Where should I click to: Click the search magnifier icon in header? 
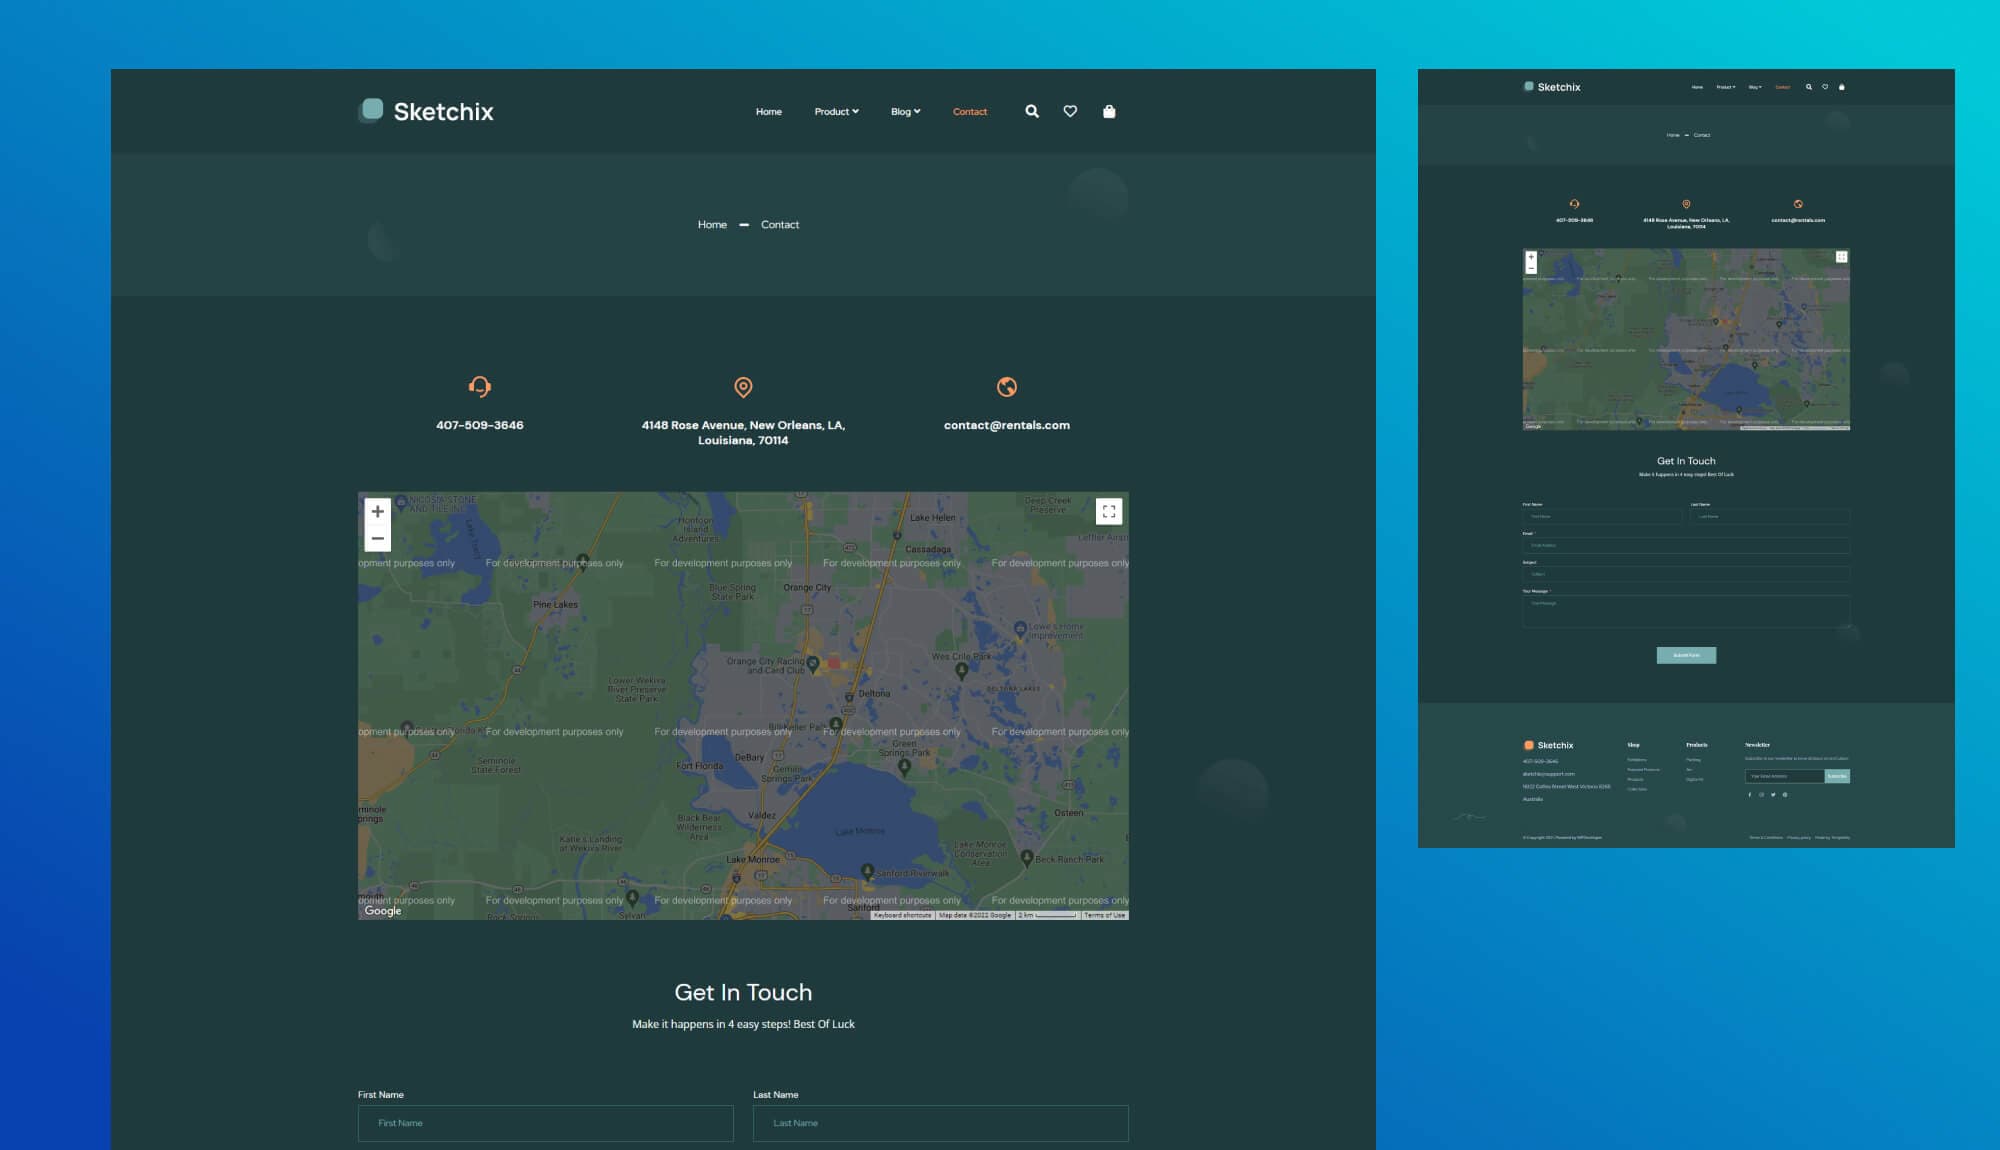[1032, 112]
